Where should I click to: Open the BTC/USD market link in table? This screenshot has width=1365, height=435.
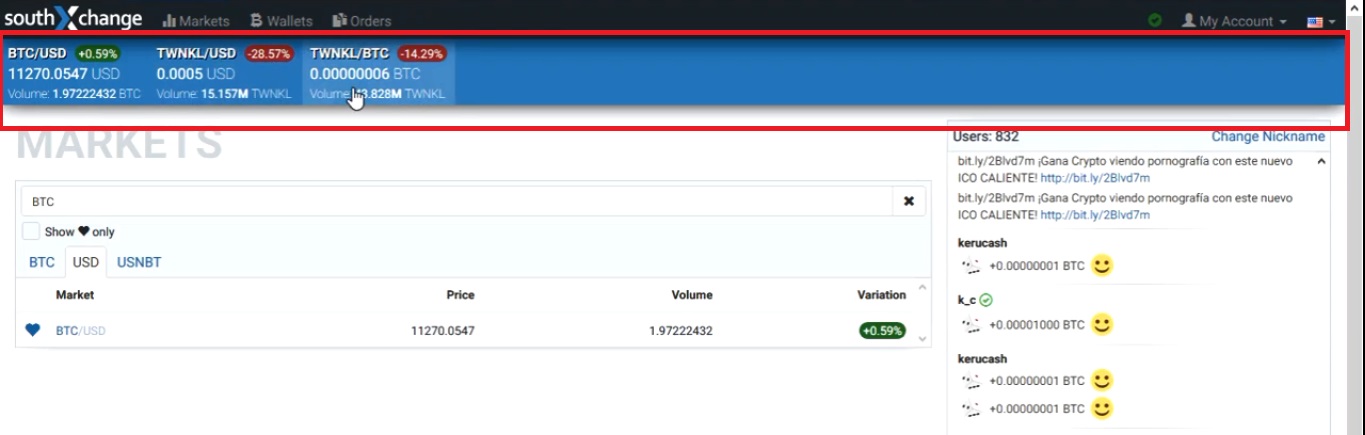click(80, 331)
